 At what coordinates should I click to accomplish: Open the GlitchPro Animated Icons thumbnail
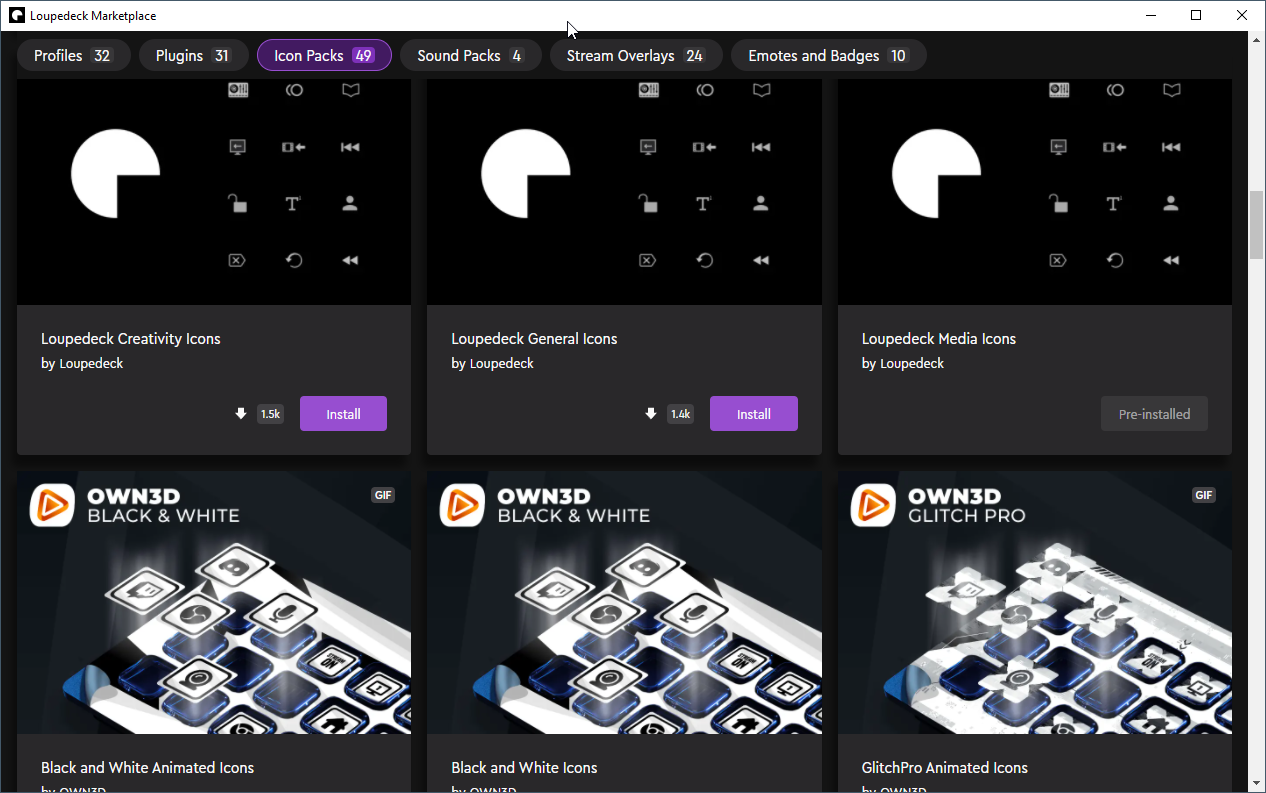(1034, 602)
